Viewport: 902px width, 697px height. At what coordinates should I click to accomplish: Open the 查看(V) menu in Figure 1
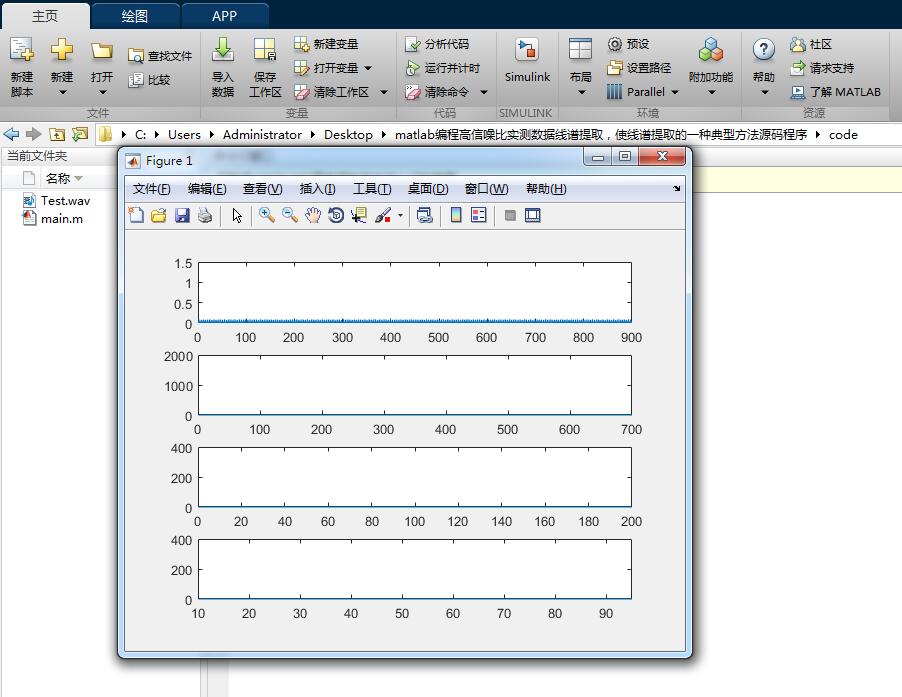coord(262,189)
